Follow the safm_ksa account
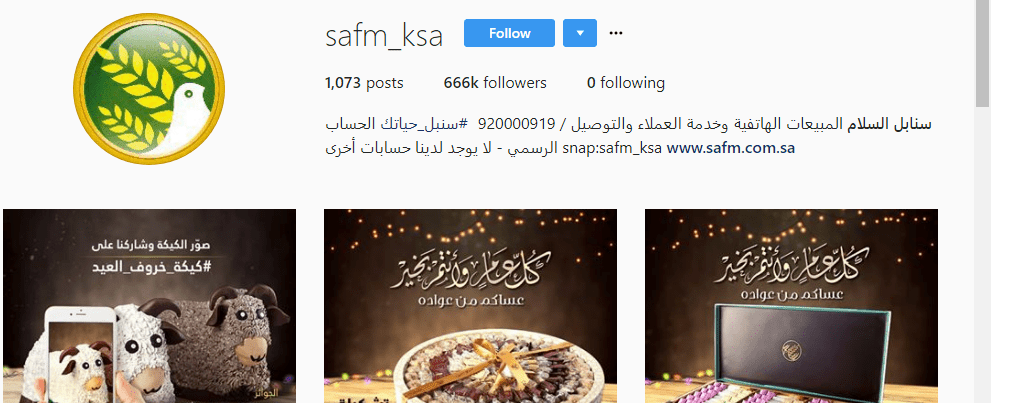The height and width of the screenshot is (403, 1024). click(x=509, y=33)
